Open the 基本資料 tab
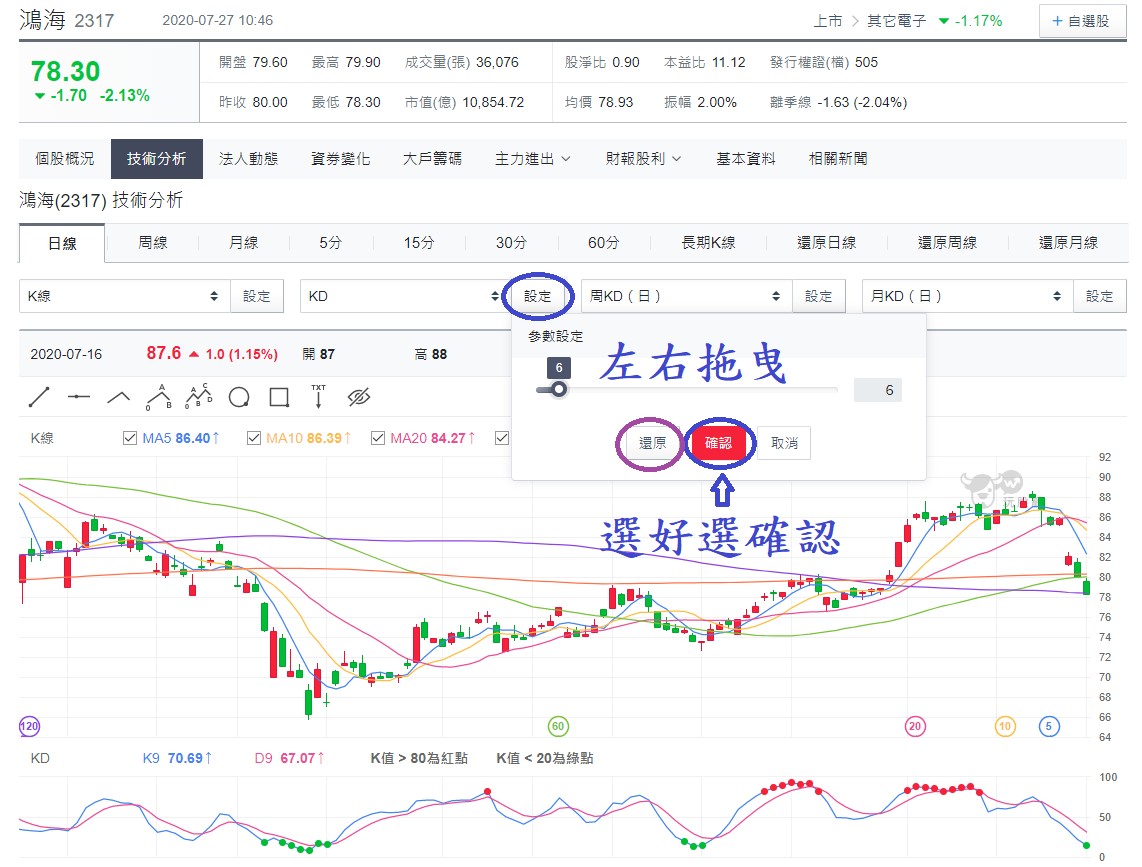 pos(746,159)
